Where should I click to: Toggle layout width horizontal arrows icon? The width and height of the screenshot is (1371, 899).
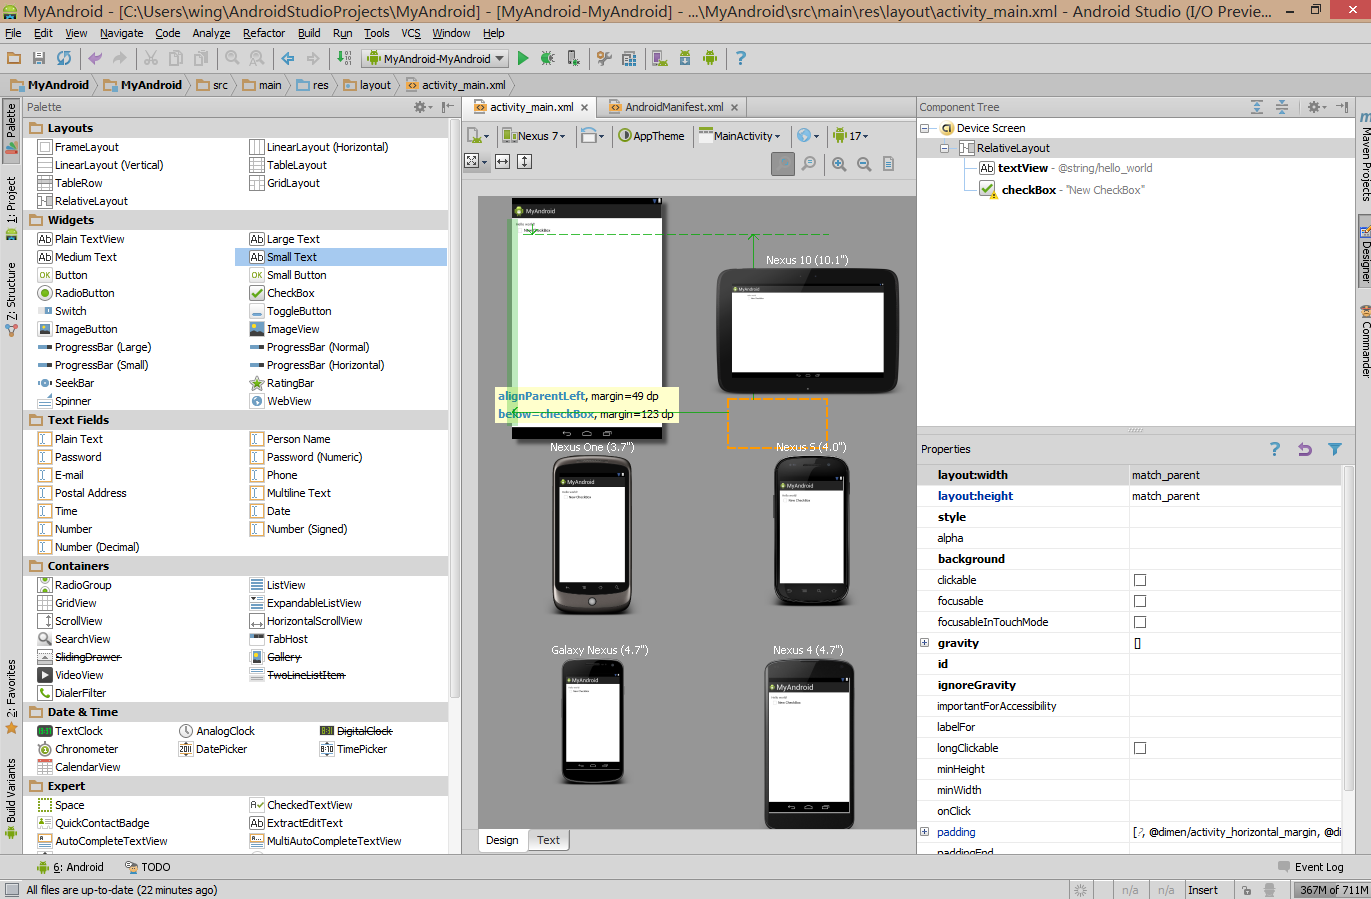click(x=502, y=161)
